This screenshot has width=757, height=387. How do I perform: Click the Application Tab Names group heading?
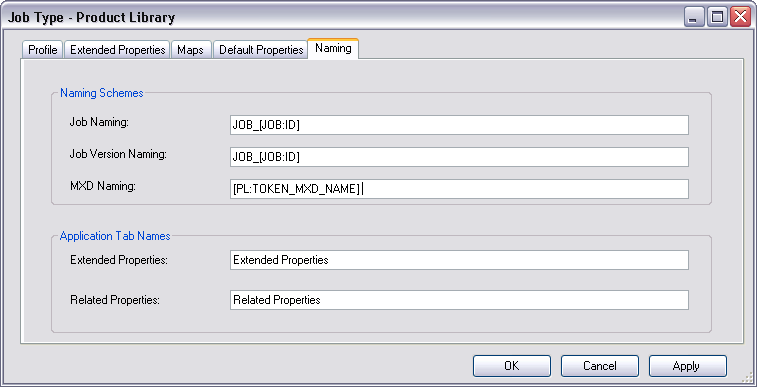point(115,236)
